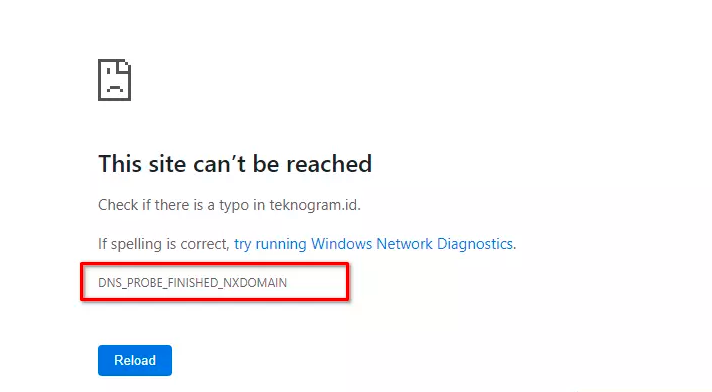The image size is (712, 392).
Task: Click the sad page error icon
Action: coord(114,80)
